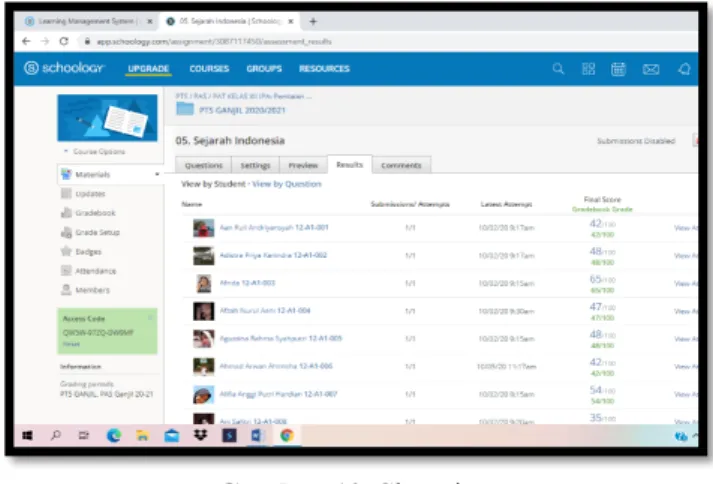713x484 pixels.
Task: Click avatar of student 12-A1-001
Action: coord(203,228)
